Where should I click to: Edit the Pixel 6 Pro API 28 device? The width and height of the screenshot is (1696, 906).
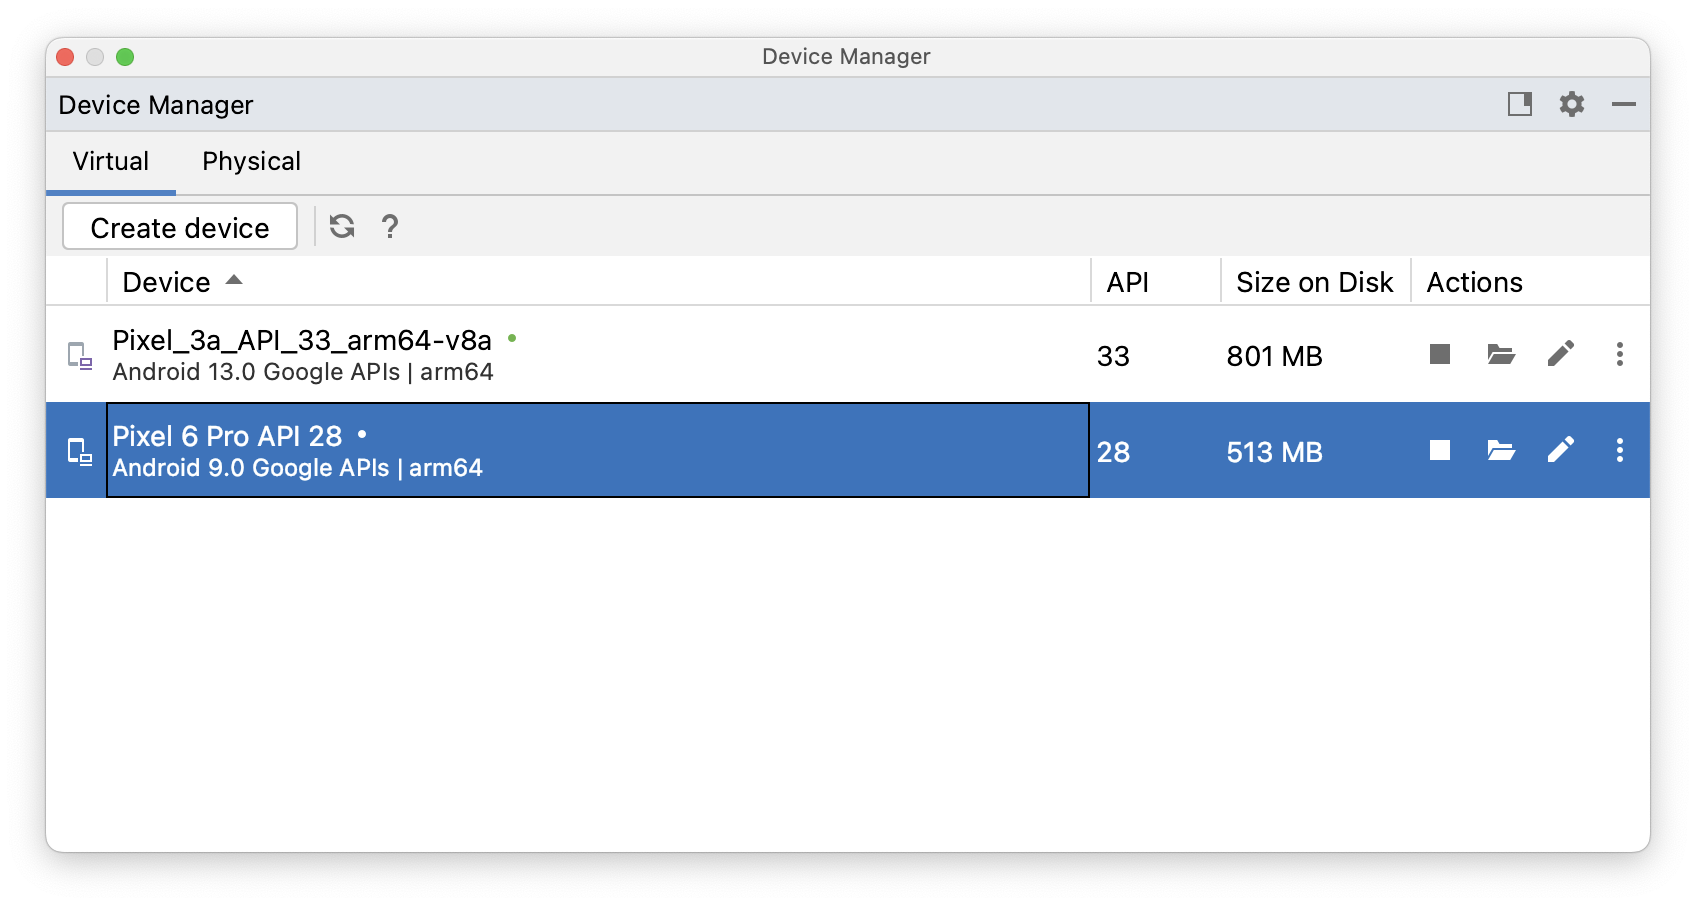point(1561,450)
